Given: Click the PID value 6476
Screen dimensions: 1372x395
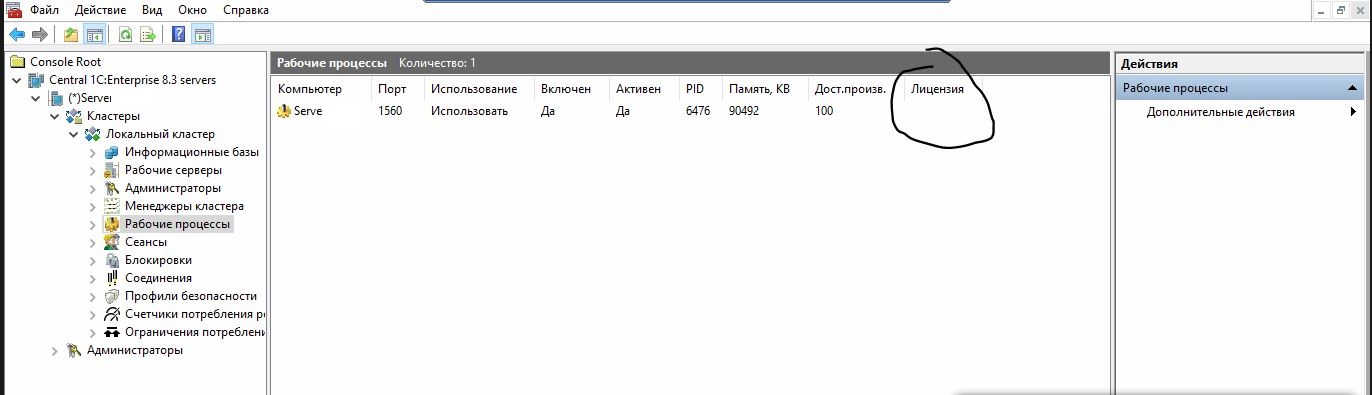Looking at the screenshot, I should coord(698,111).
